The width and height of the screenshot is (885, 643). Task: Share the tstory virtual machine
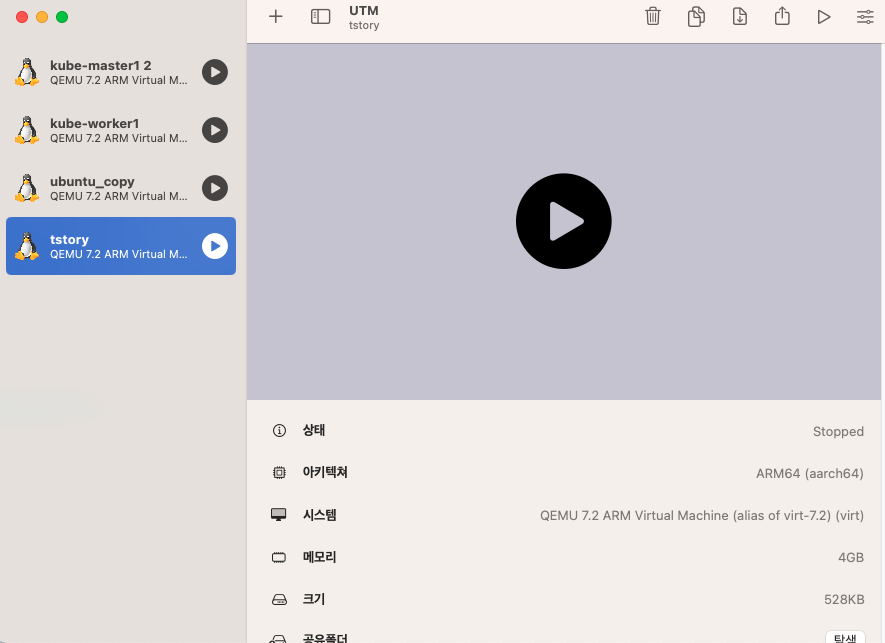point(782,15)
